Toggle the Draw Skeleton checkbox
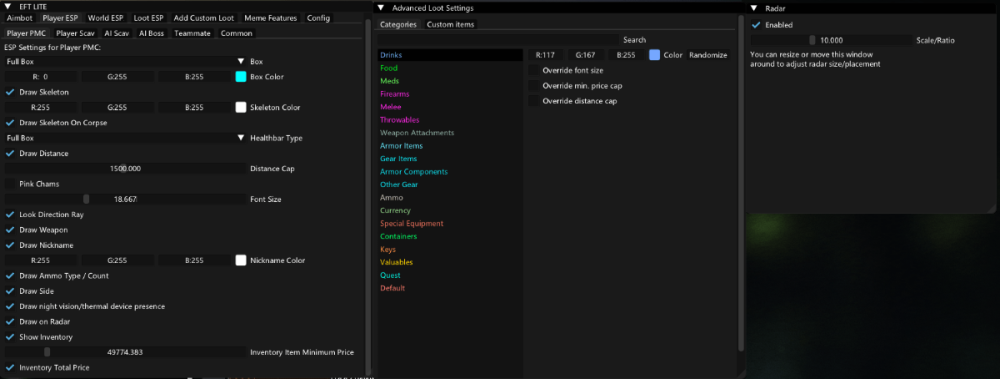This screenshot has height=379, width=1000. (x=10, y=92)
